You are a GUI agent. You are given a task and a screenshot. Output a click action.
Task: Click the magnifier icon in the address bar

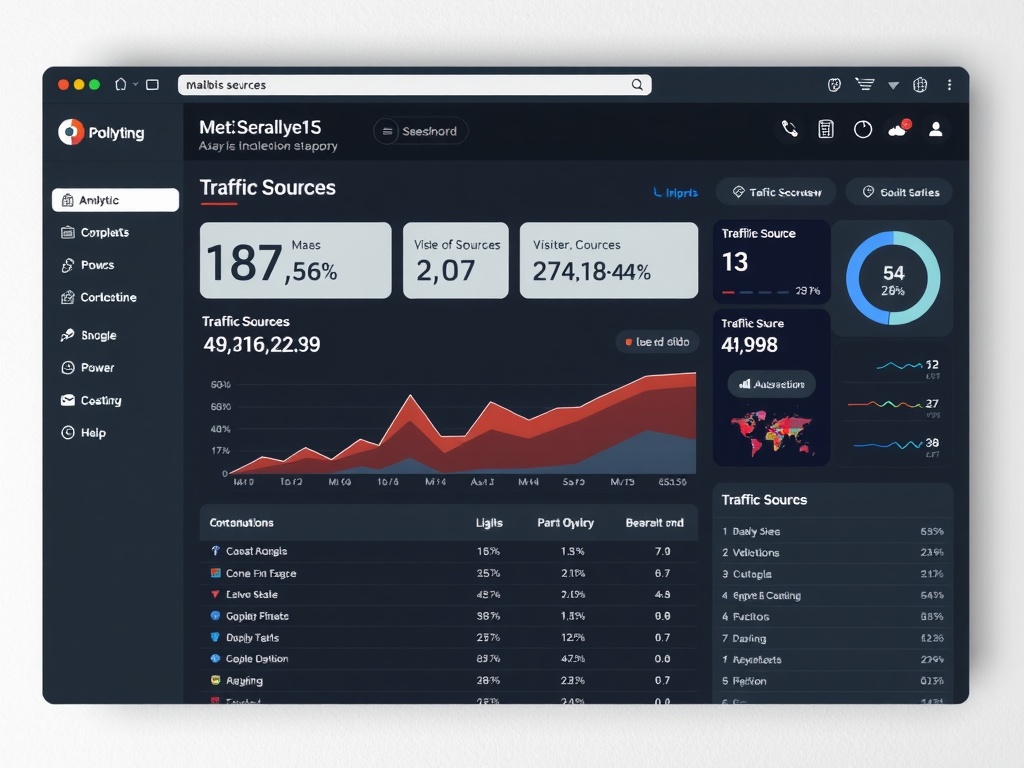coord(637,85)
